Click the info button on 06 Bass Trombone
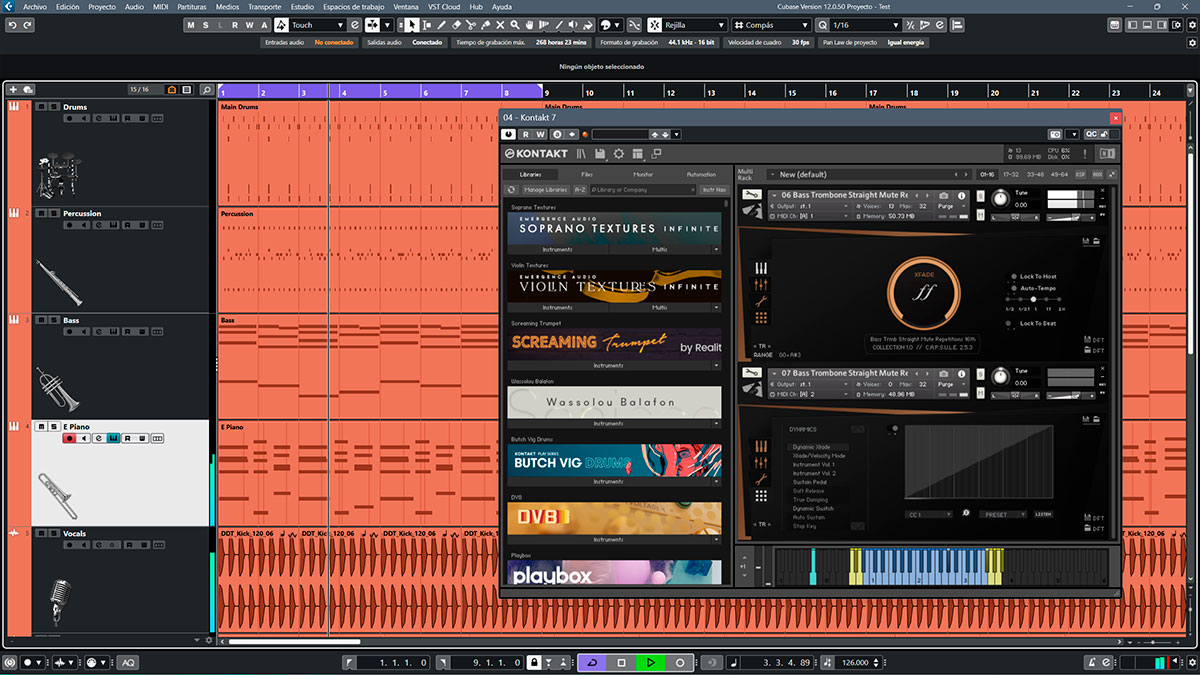Viewport: 1200px width, 675px height. click(x=962, y=196)
